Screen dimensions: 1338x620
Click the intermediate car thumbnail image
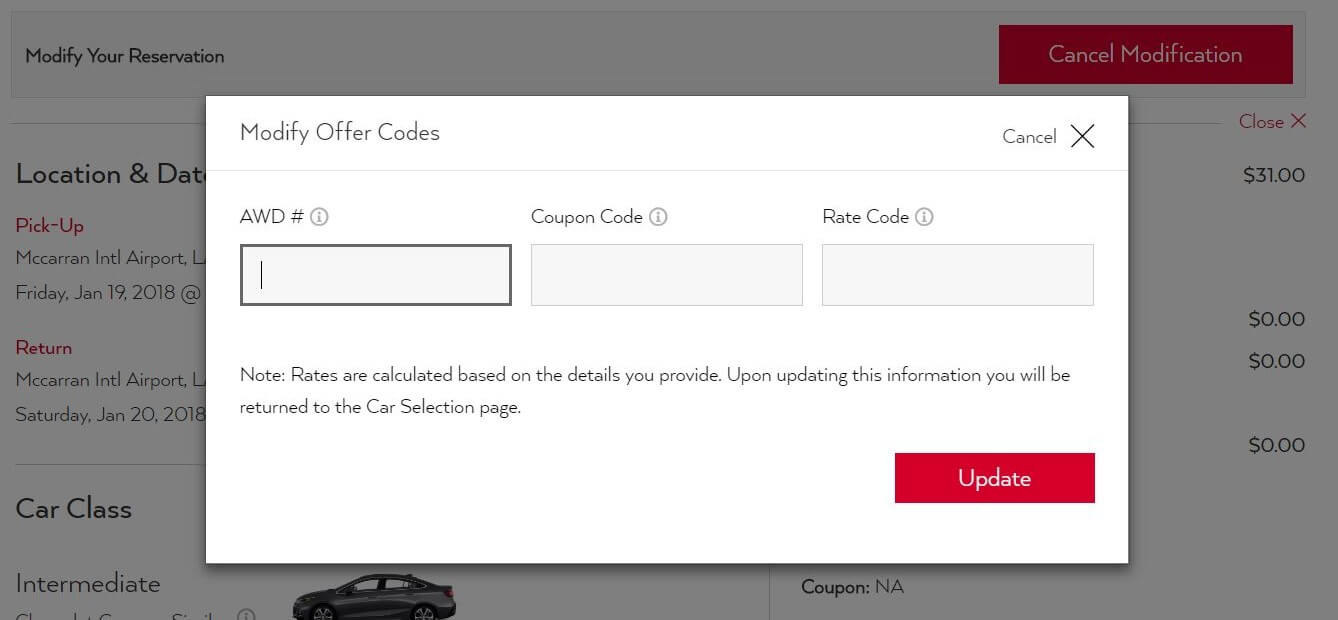(x=374, y=597)
